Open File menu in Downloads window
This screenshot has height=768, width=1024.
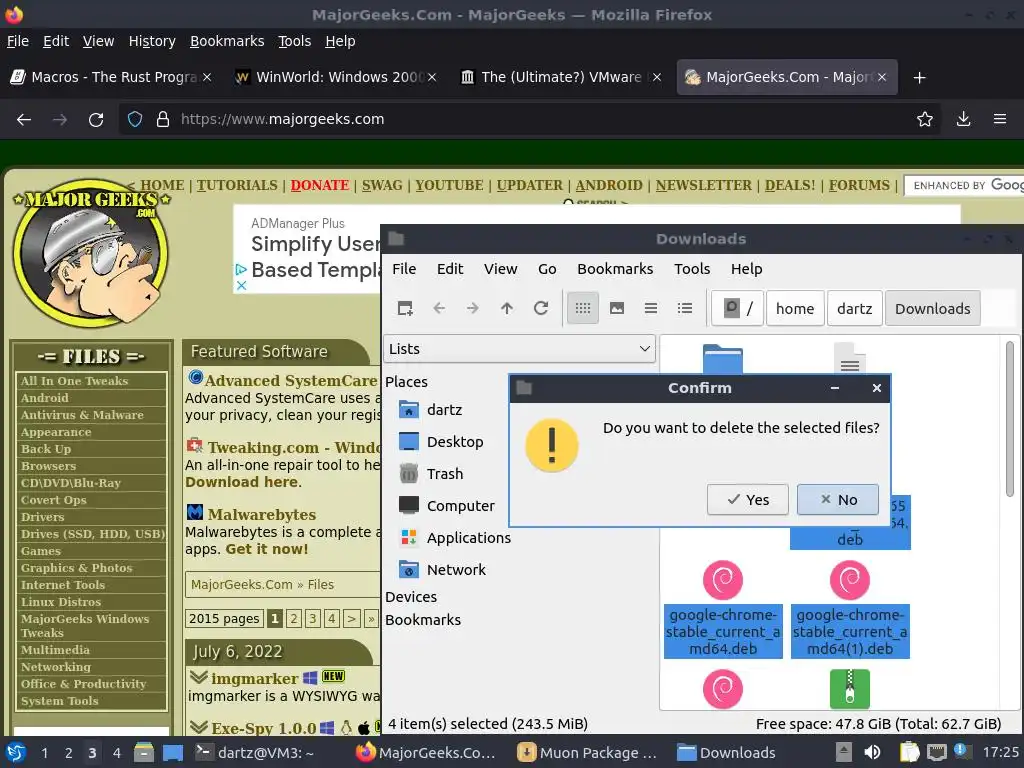404,269
